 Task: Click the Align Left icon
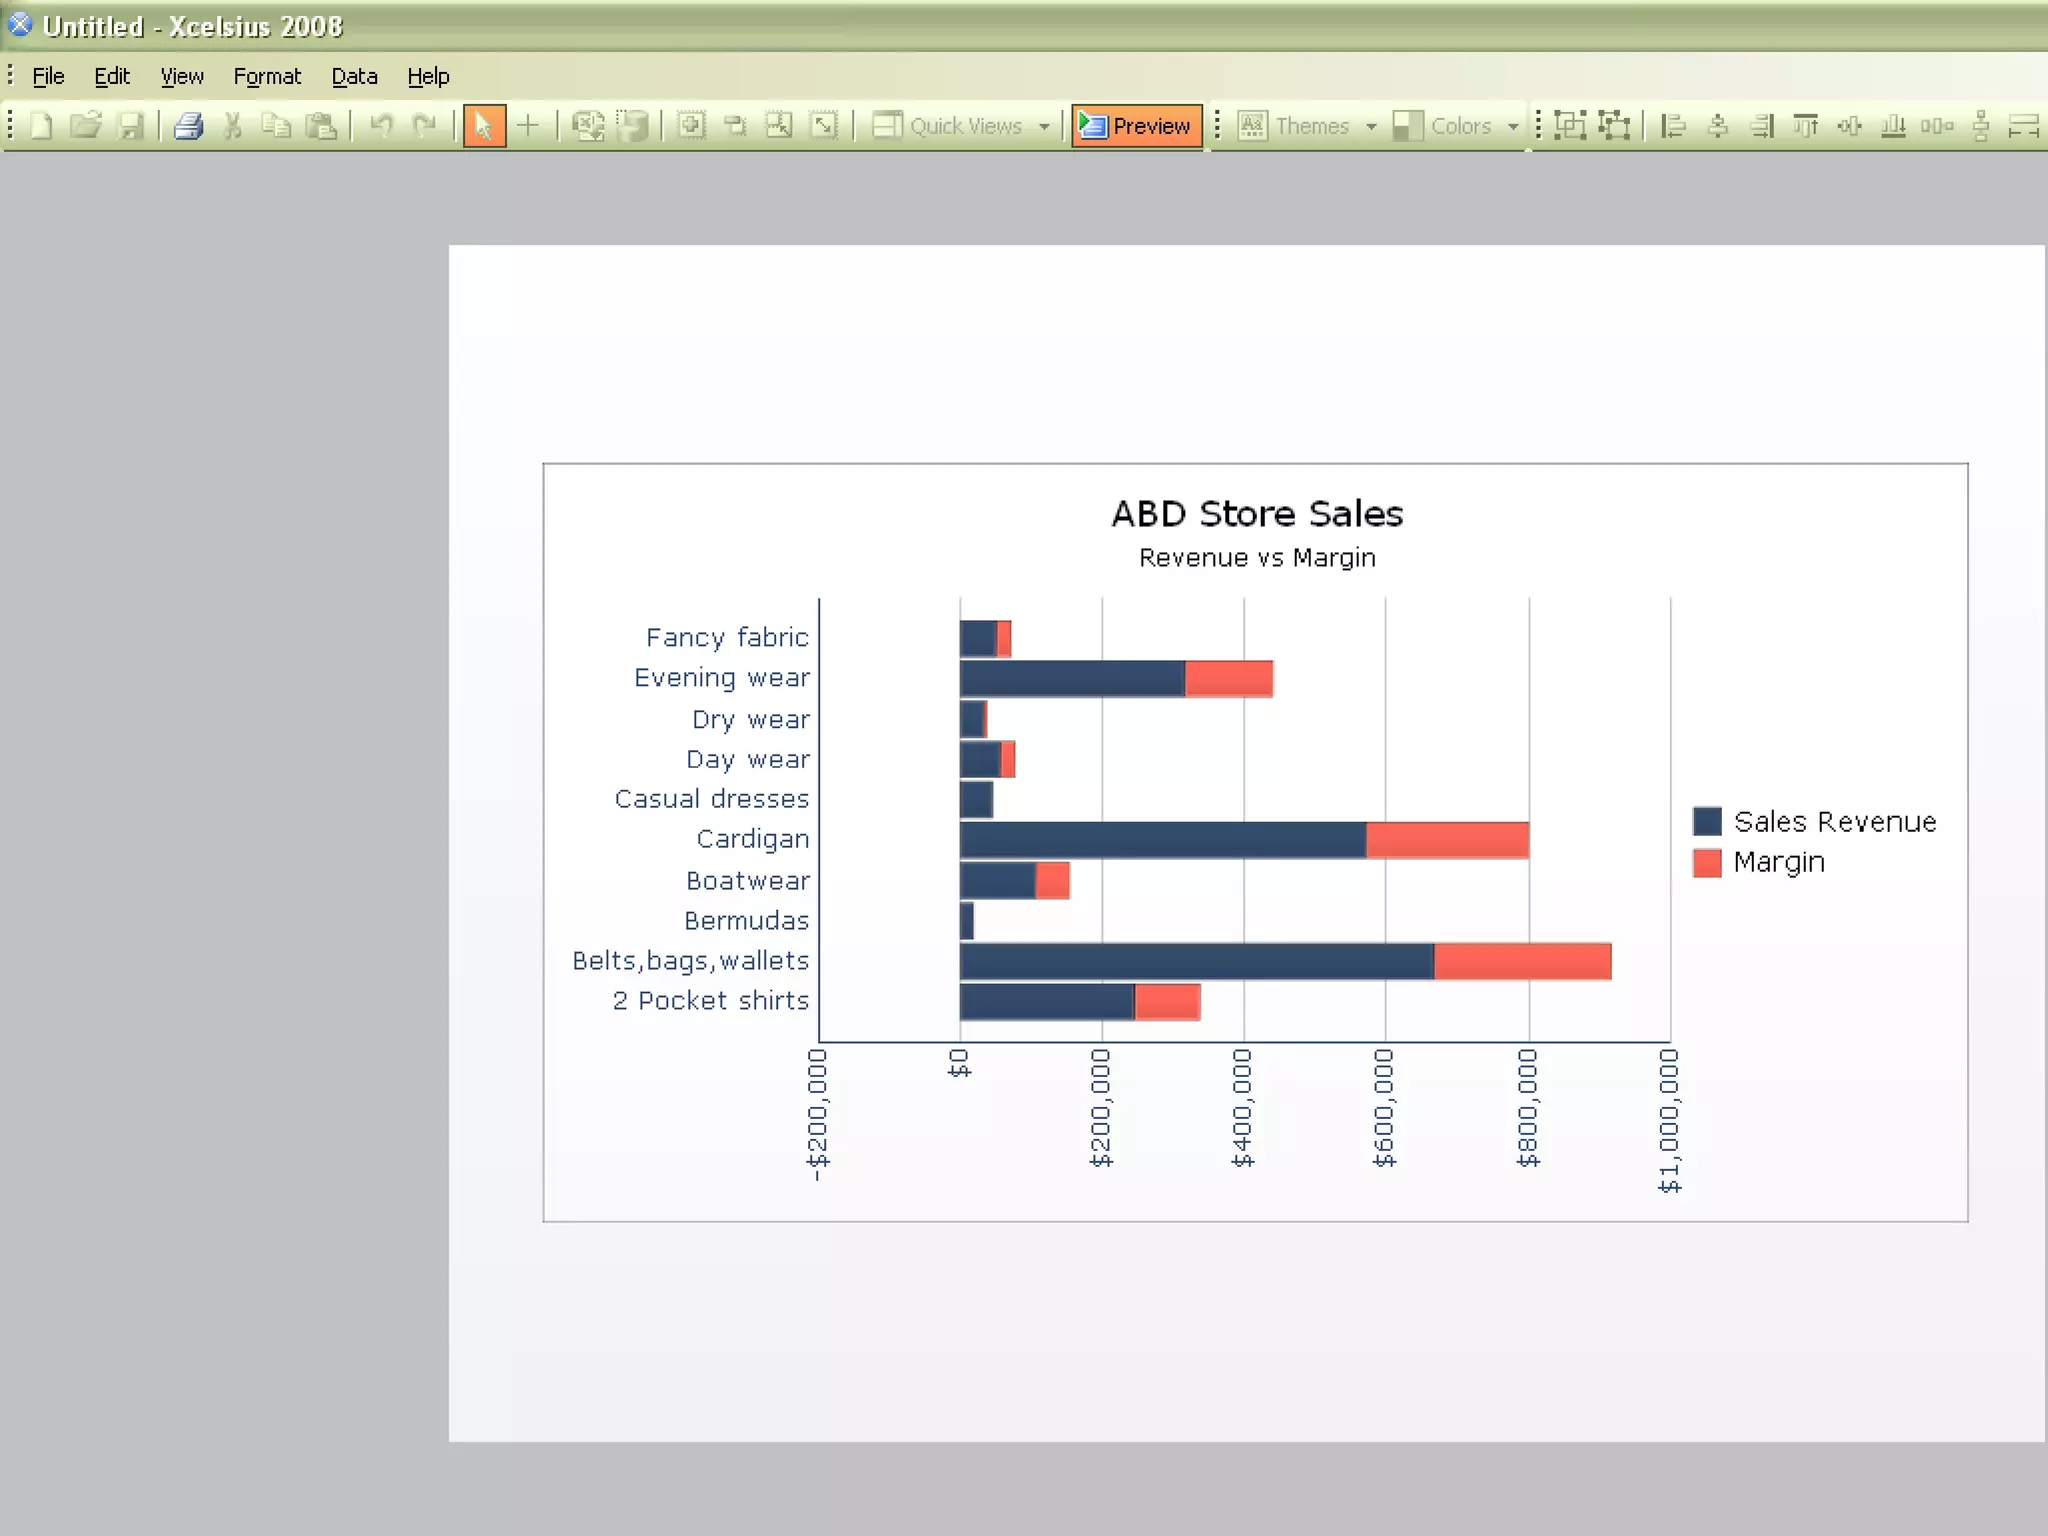coord(1673,126)
